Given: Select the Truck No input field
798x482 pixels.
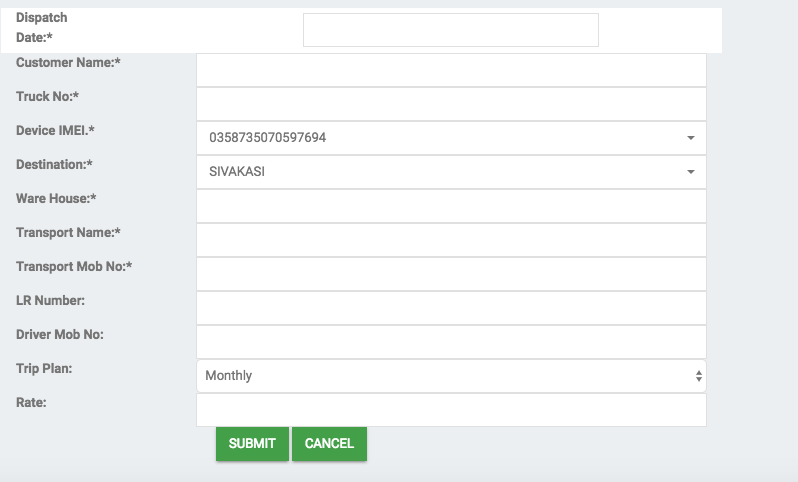Looking at the screenshot, I should (451, 104).
